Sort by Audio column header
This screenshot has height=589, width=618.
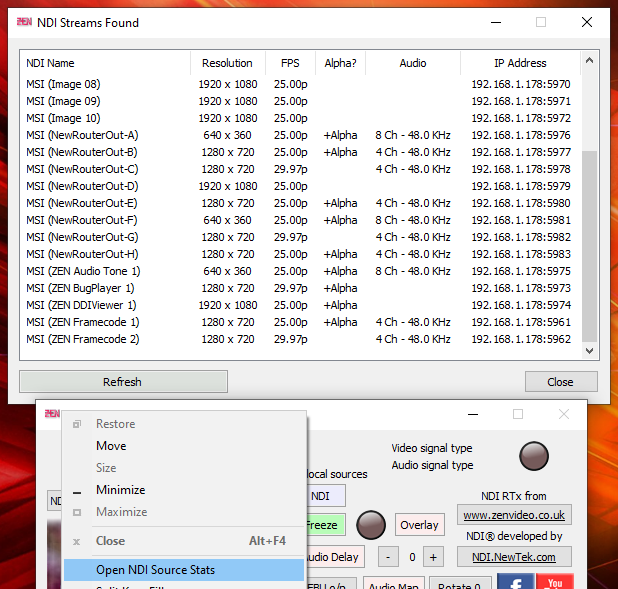[x=413, y=63]
